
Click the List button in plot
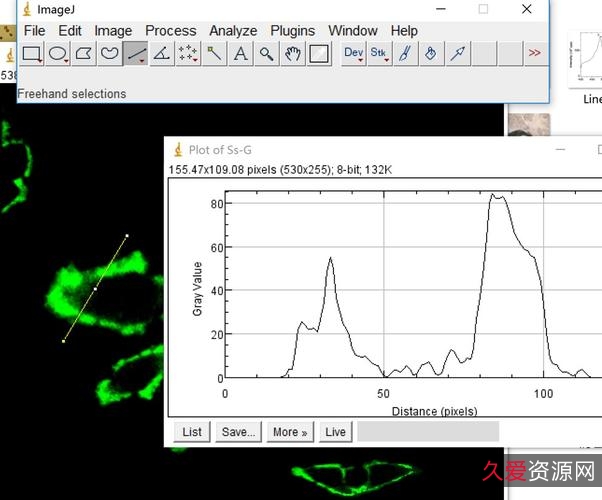(x=192, y=432)
